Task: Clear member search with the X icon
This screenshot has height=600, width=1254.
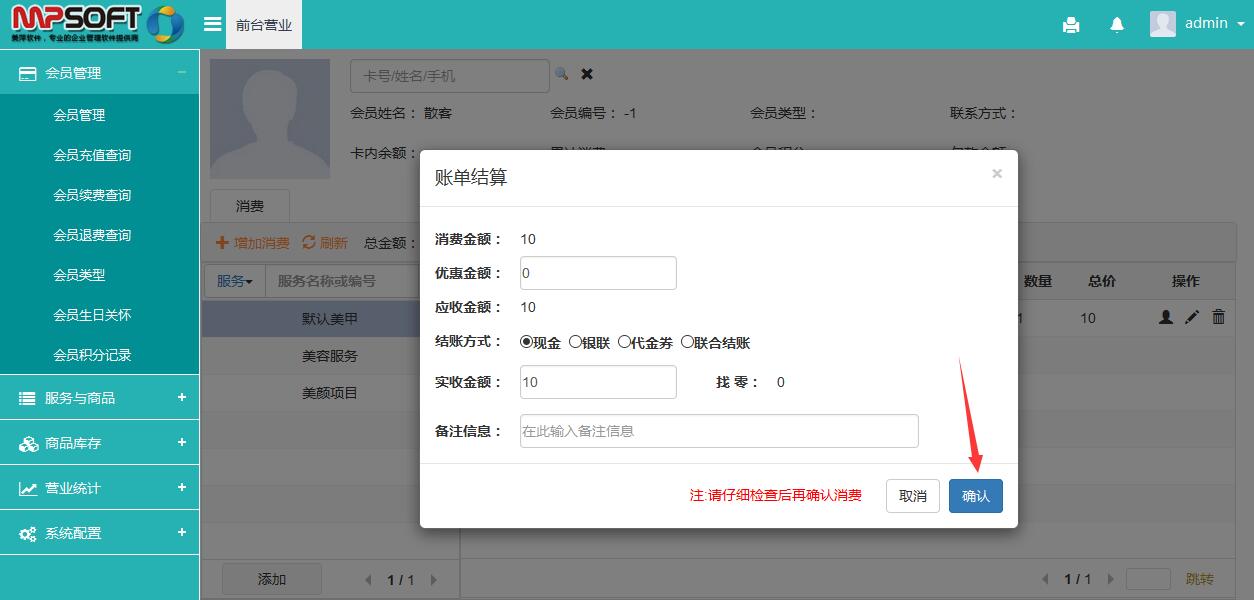Action: [x=587, y=74]
